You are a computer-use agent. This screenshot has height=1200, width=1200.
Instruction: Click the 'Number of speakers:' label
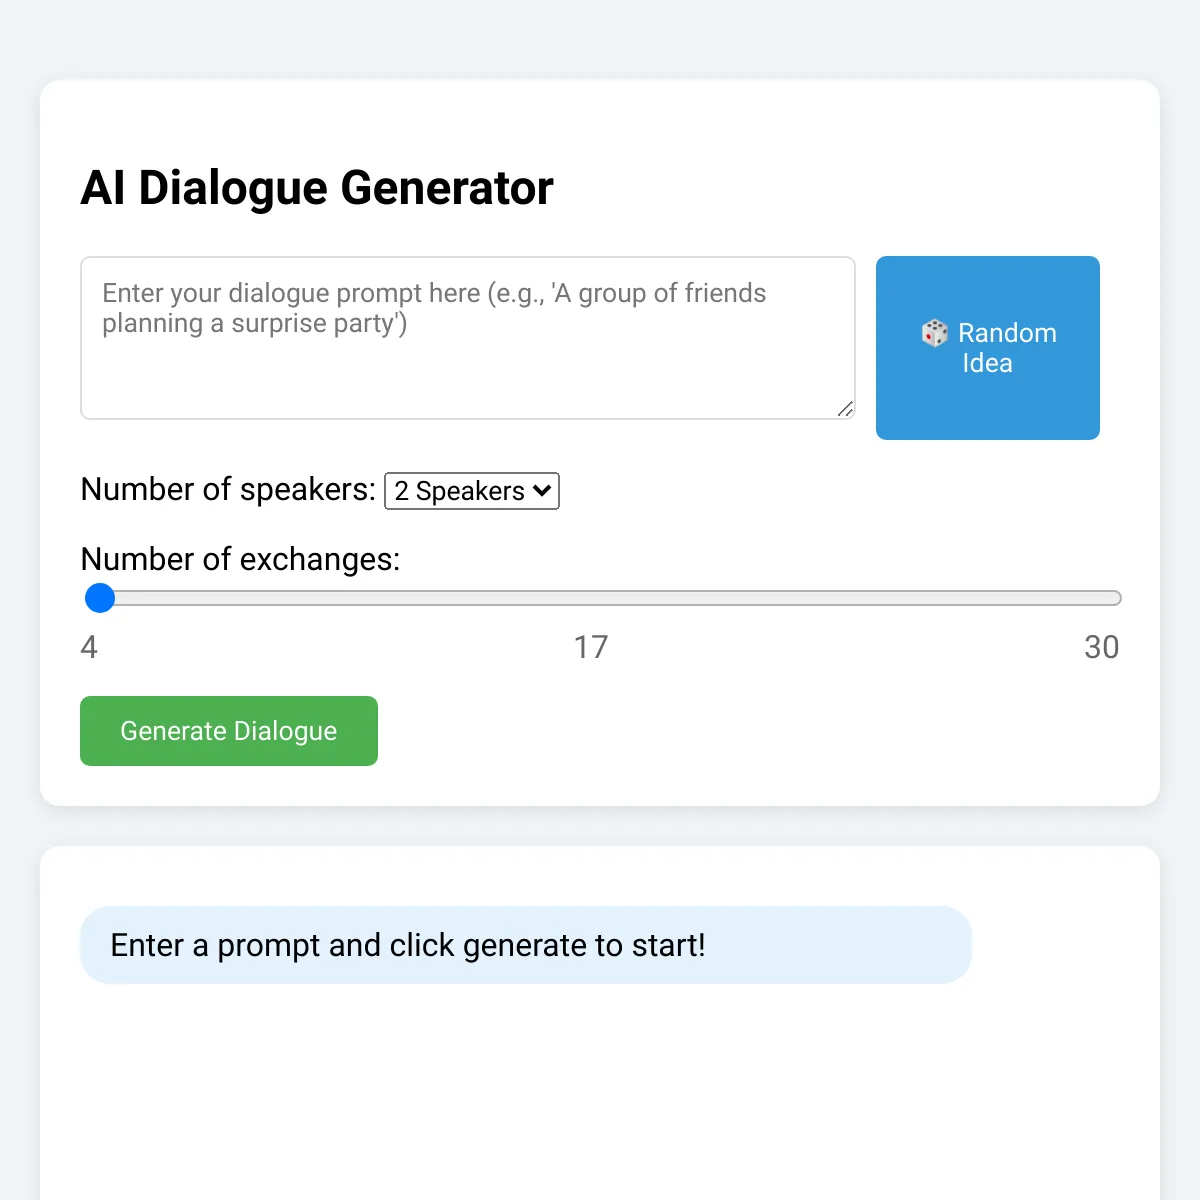(228, 489)
